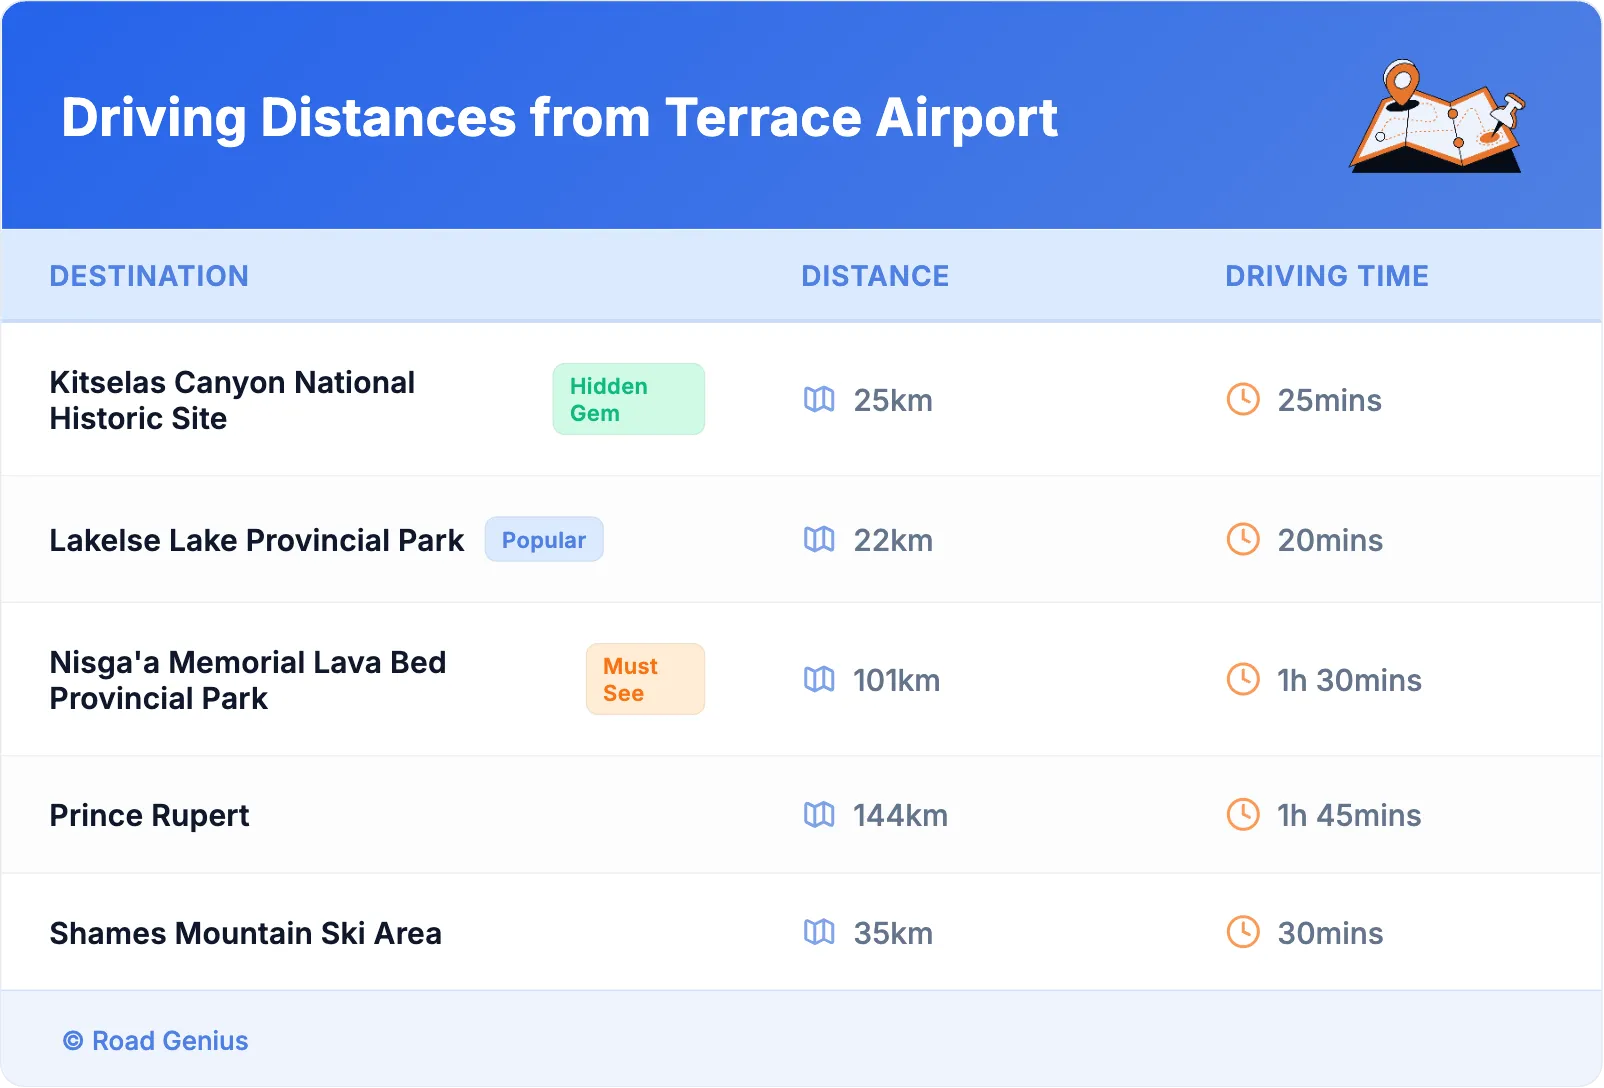
Task: Click the map icon beside 144km
Action: pyautogui.click(x=819, y=815)
